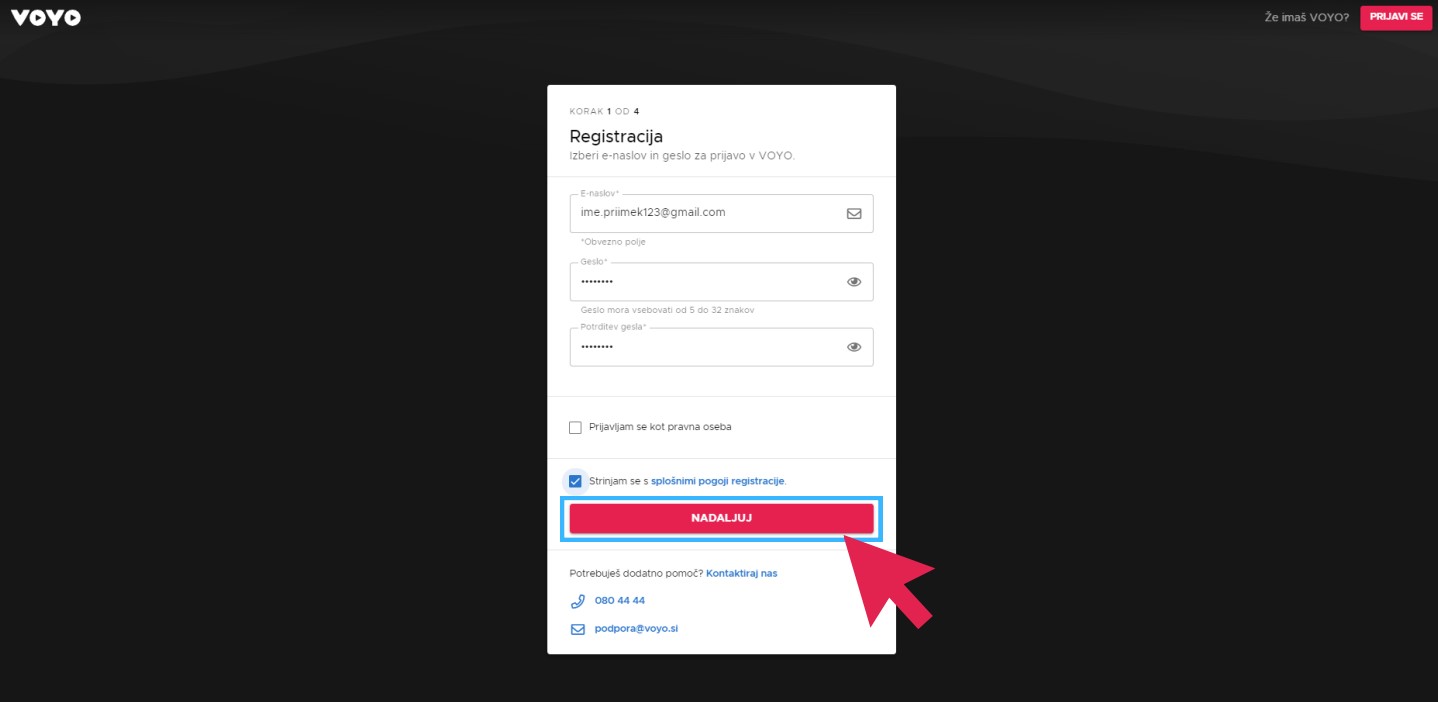Focus the E-naslov email input field
Image resolution: width=1438 pixels, height=702 pixels.
click(700, 213)
